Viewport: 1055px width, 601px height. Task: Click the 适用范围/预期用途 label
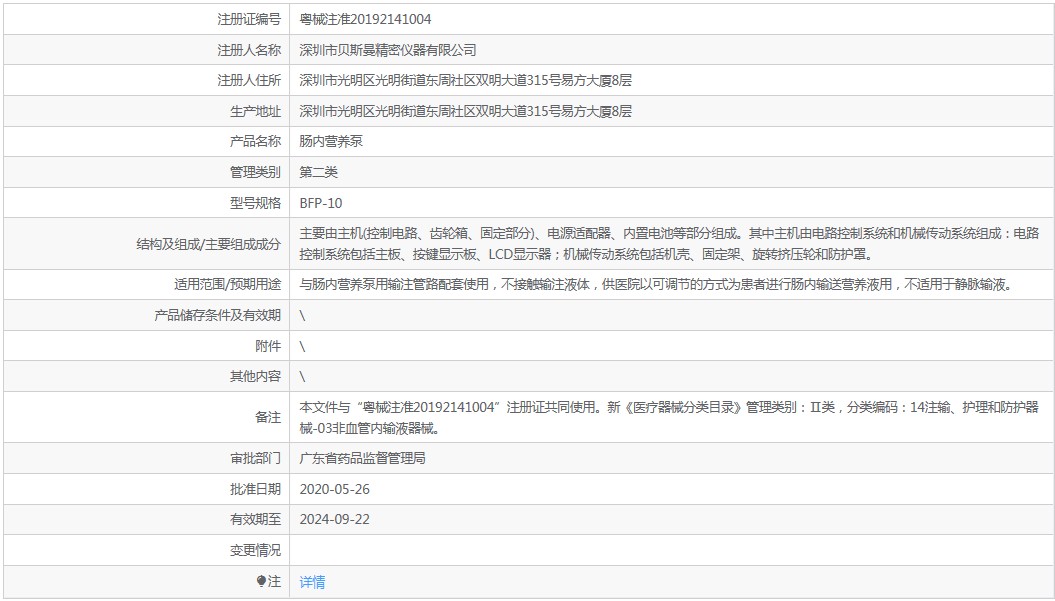click(x=227, y=285)
